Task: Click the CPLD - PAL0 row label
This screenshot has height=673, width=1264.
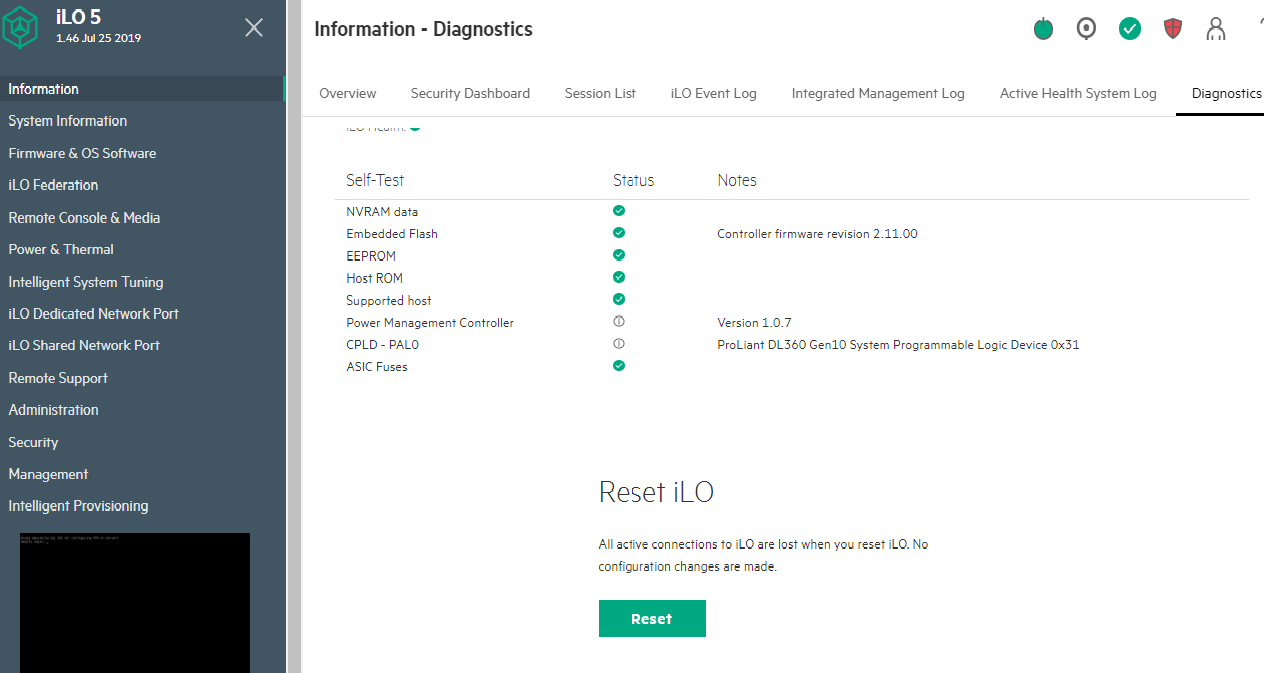Action: pyautogui.click(x=382, y=345)
